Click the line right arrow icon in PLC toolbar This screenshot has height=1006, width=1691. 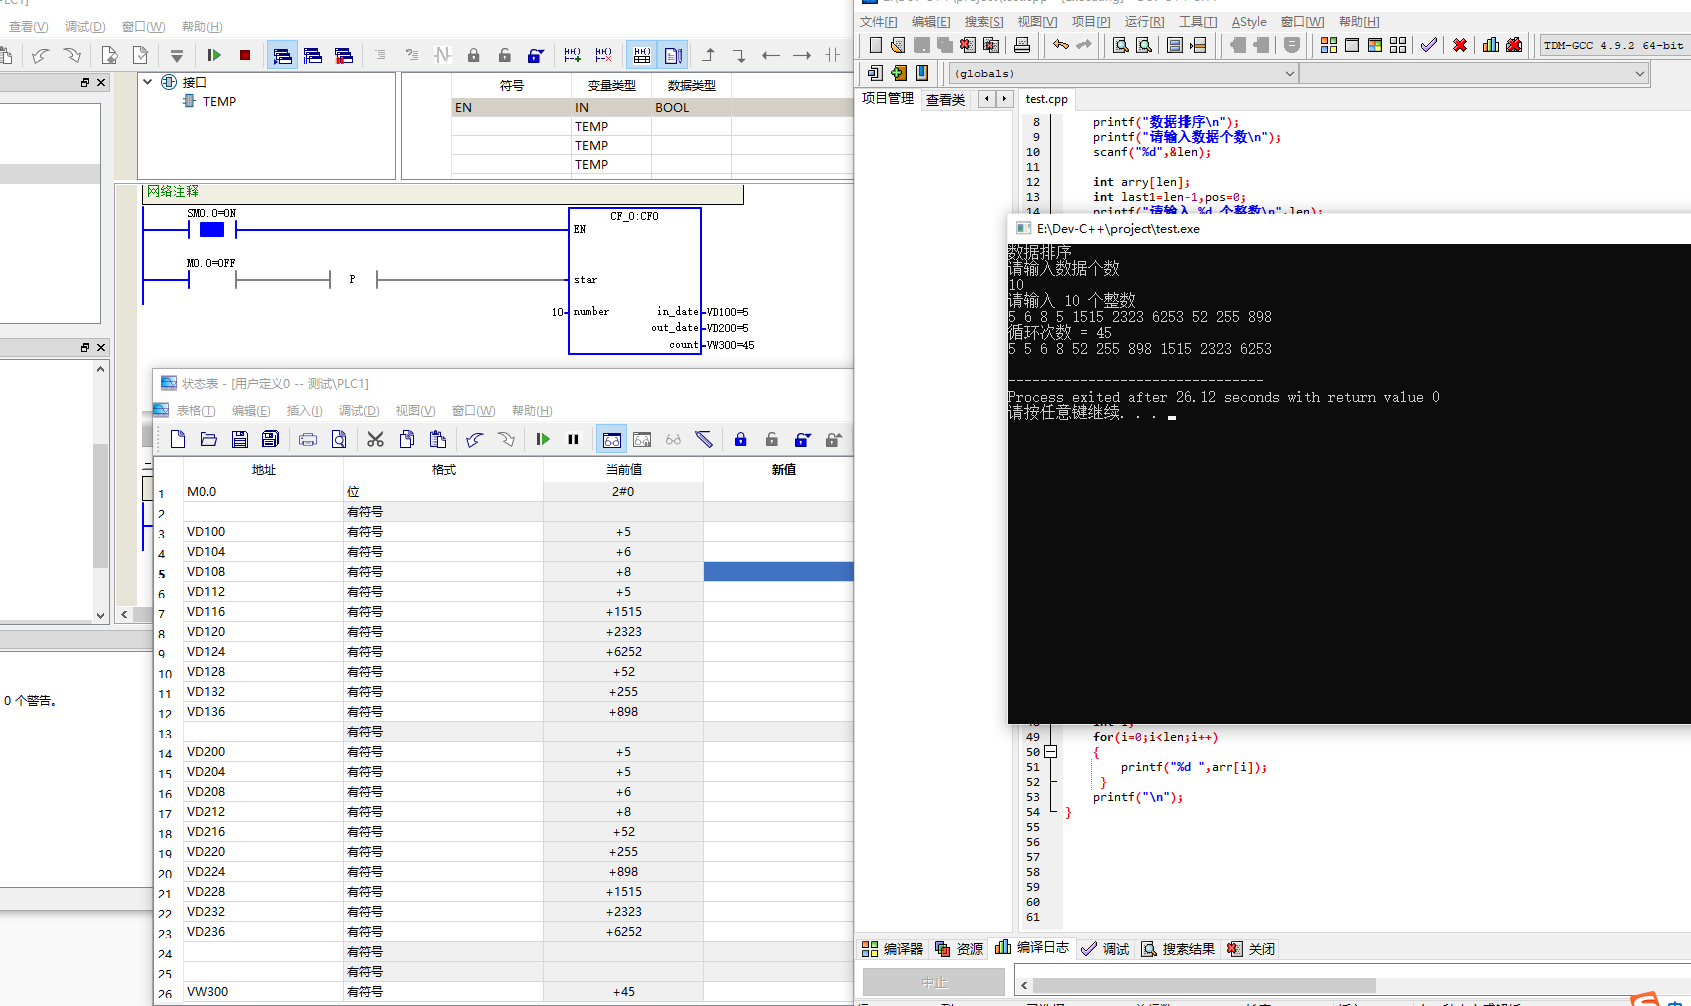pyautogui.click(x=802, y=55)
